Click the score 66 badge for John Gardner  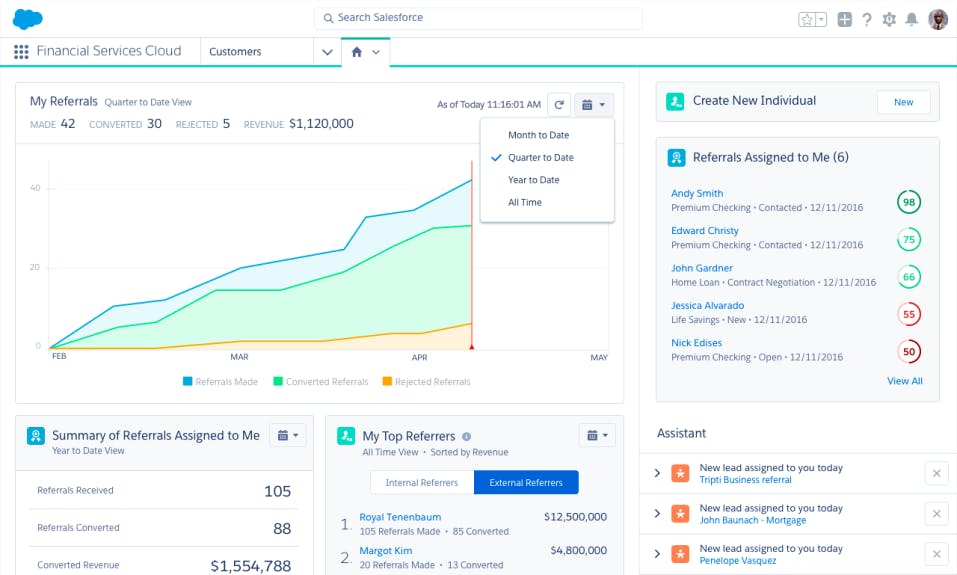909,277
